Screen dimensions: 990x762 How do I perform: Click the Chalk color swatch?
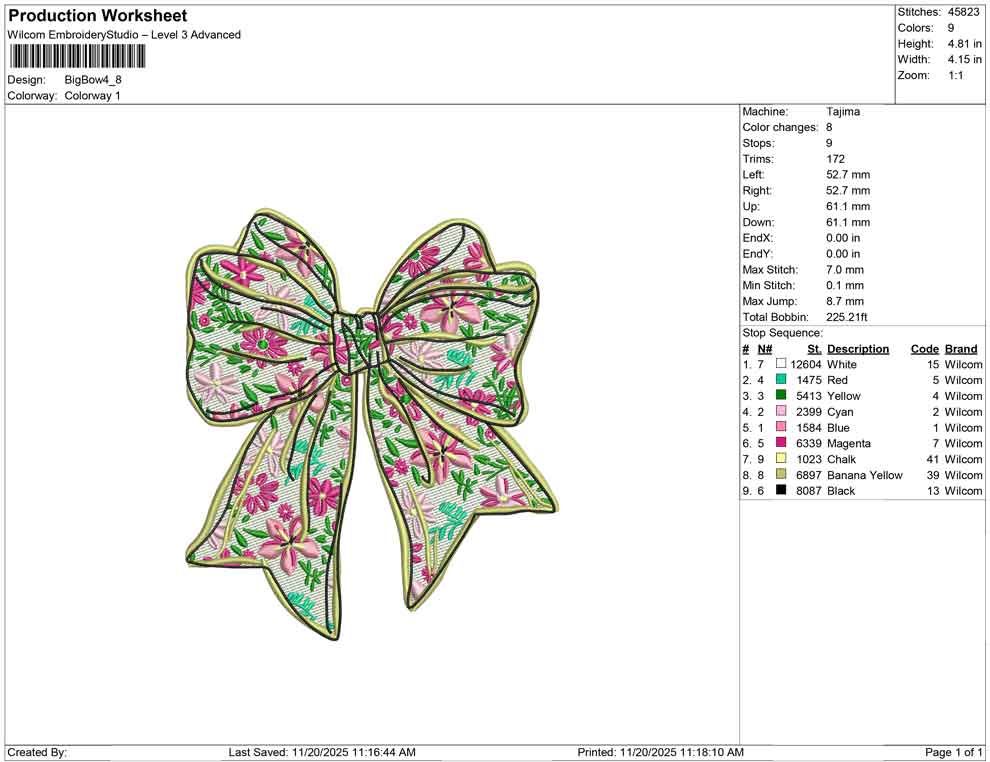(x=781, y=459)
